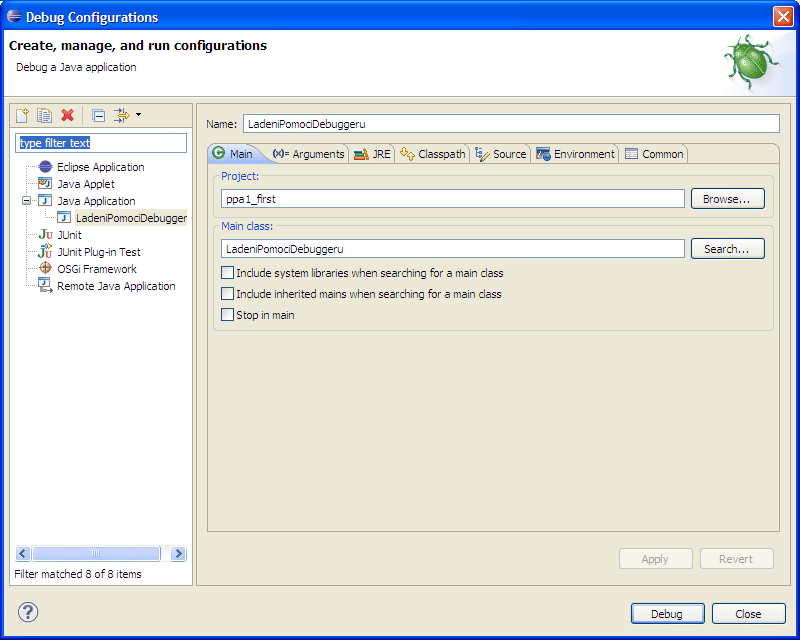Click the Search... main class button
This screenshot has width=800, height=640.
(728, 249)
